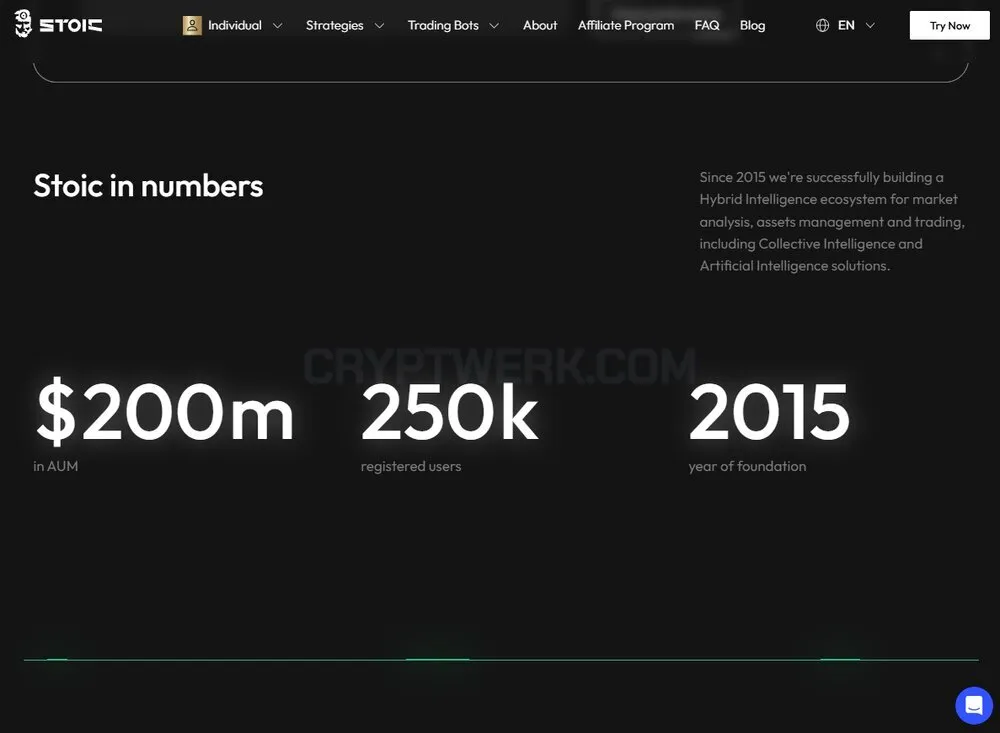The width and height of the screenshot is (1000, 733).
Task: Expand the Individual dropdown chevron
Action: click(x=277, y=26)
